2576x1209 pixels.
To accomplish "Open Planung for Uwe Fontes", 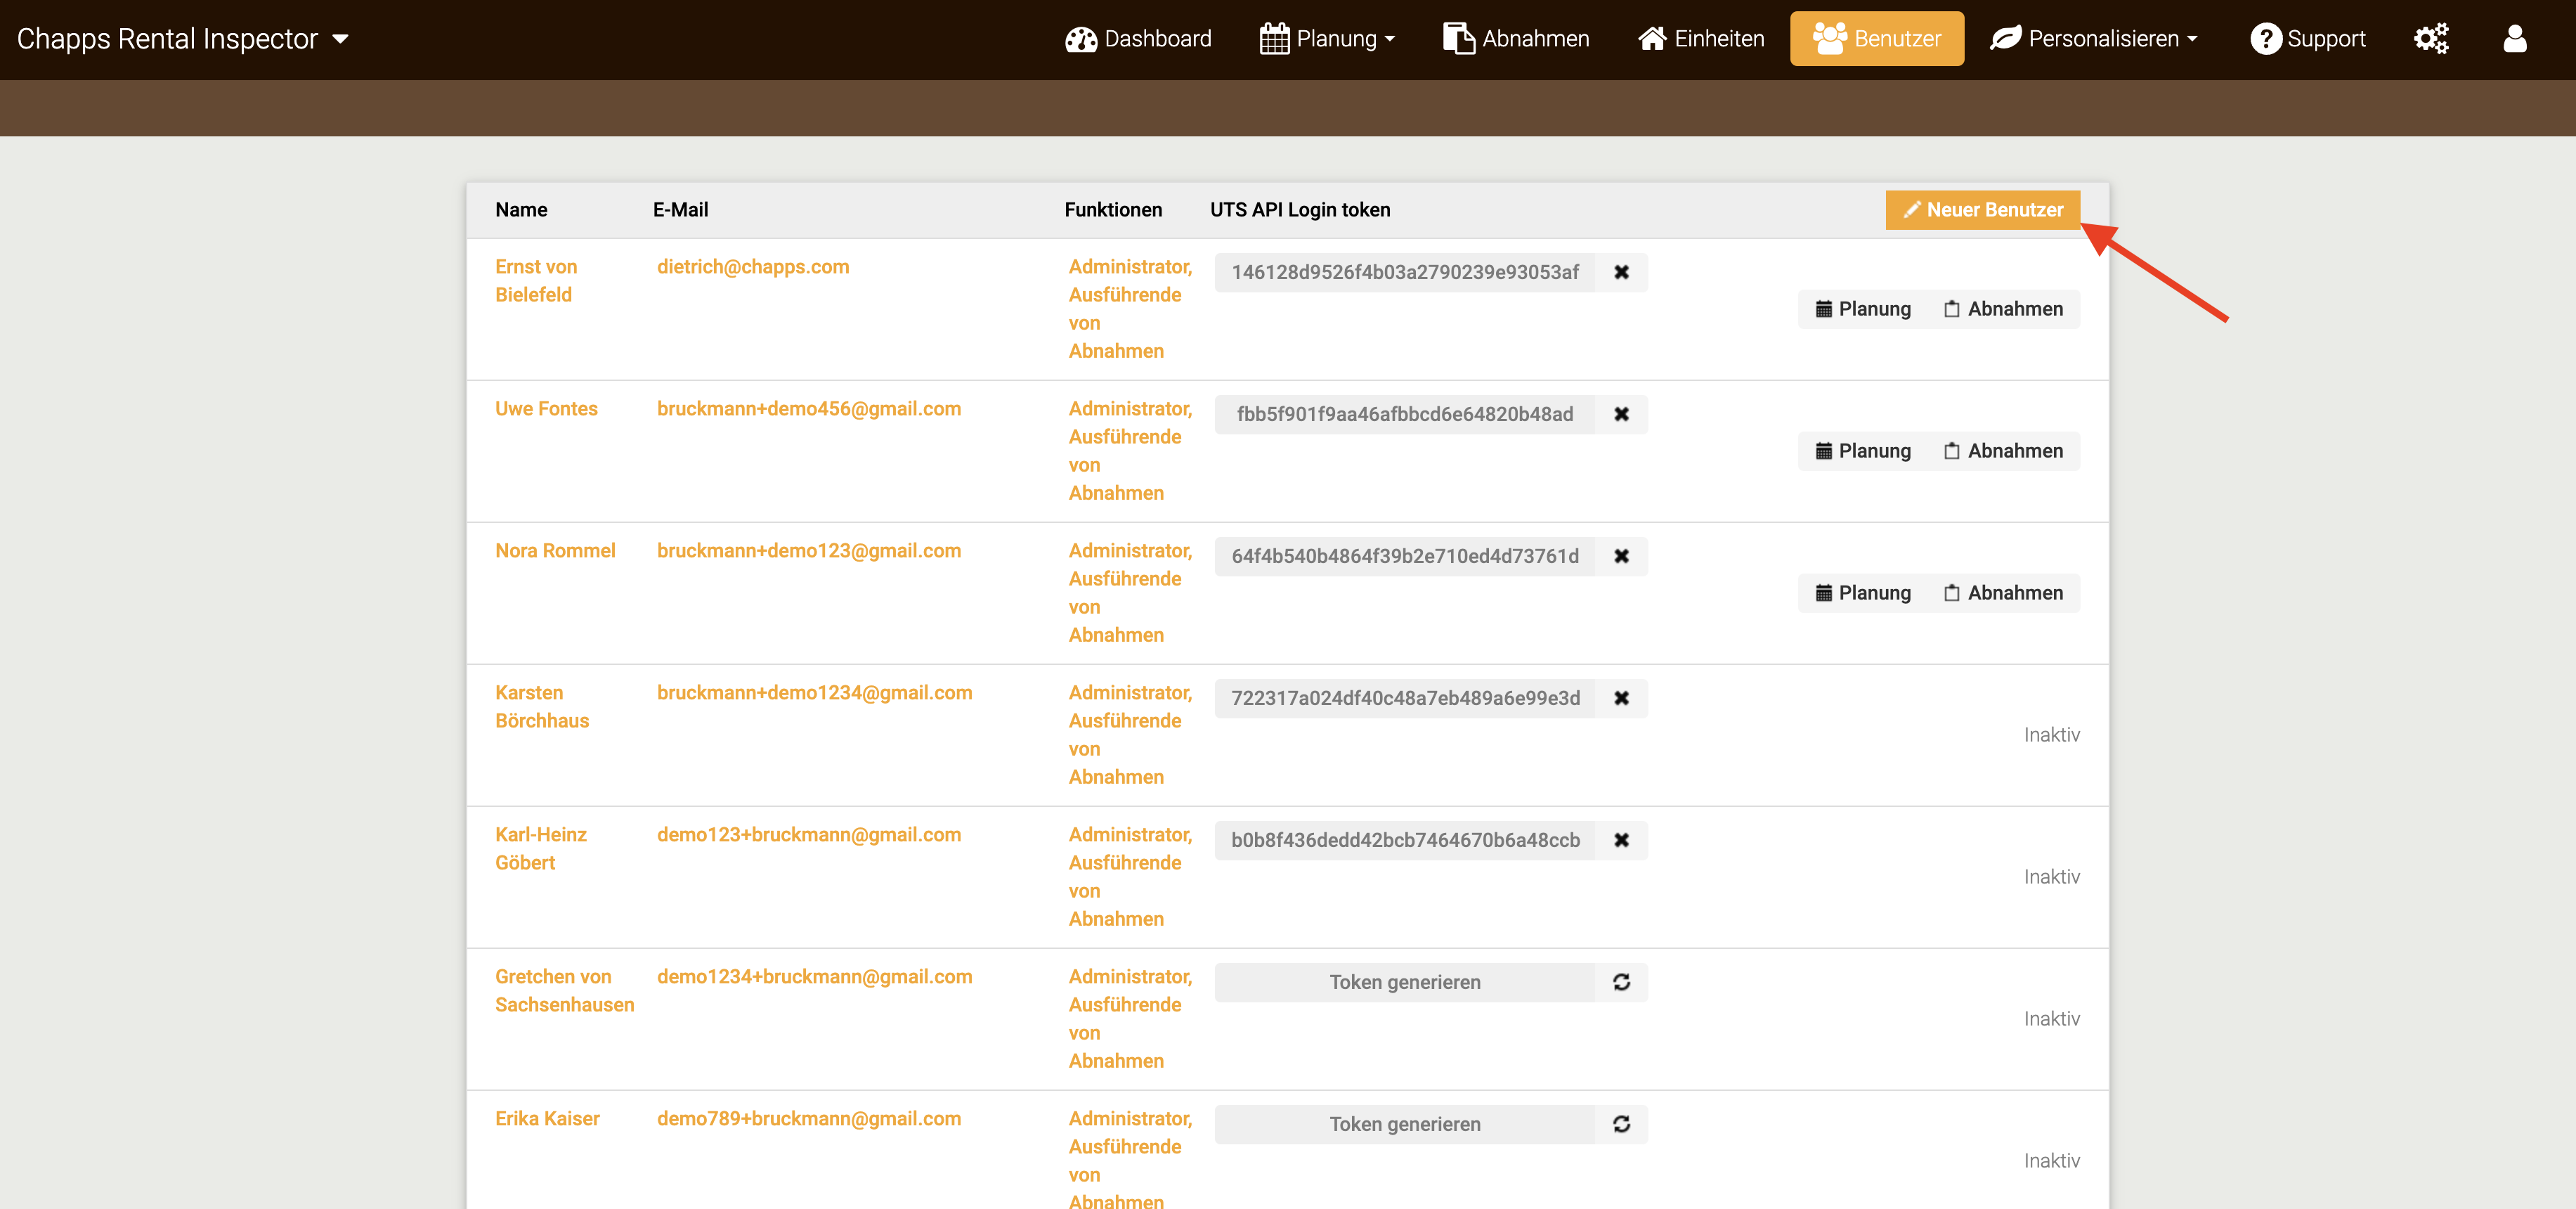I will tap(1863, 451).
